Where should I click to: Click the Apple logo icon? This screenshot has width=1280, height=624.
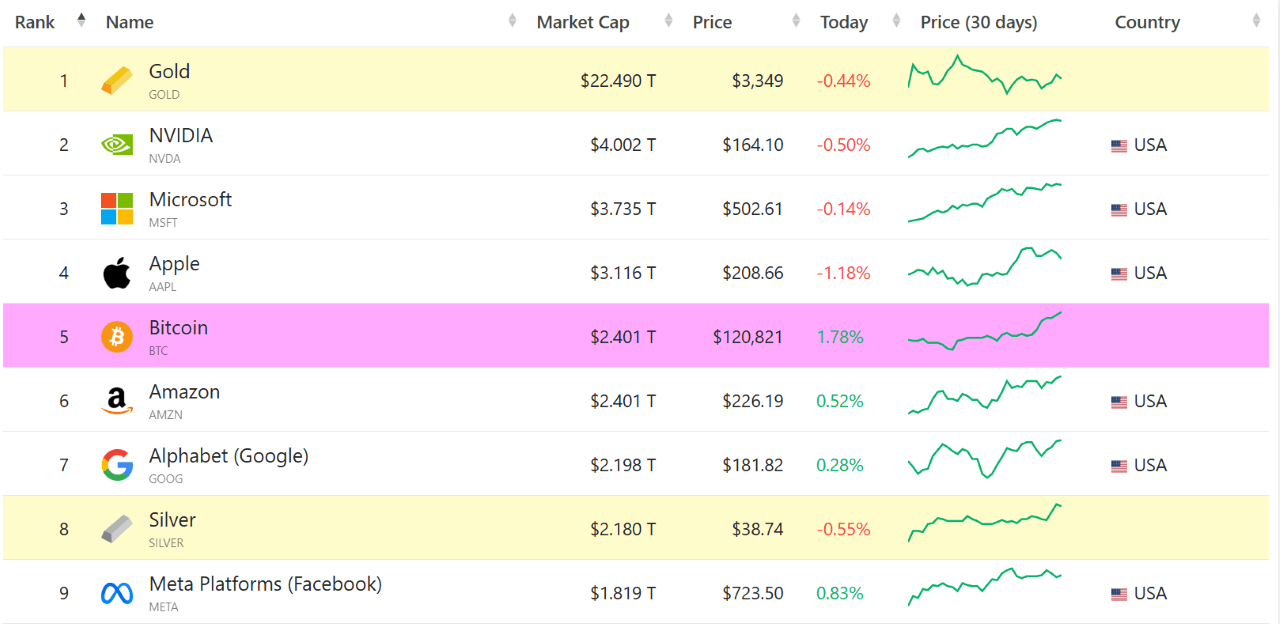click(117, 273)
